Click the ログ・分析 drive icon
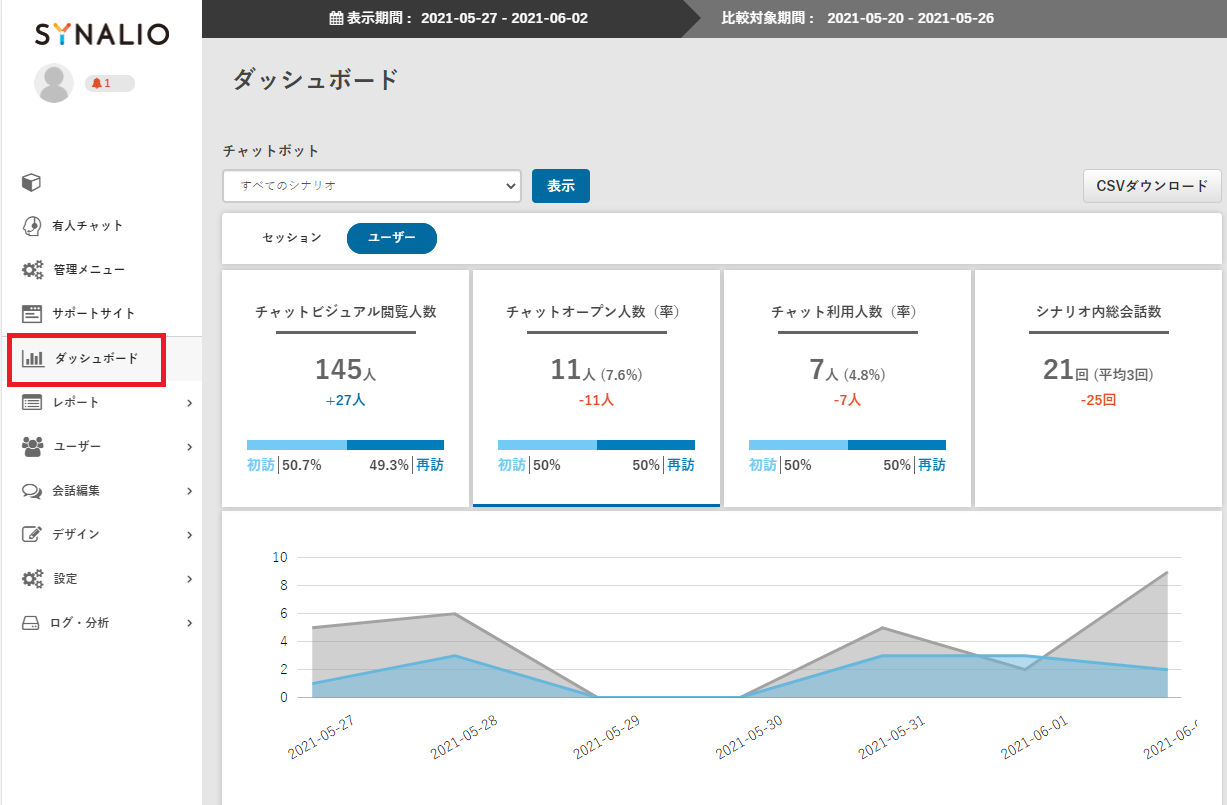This screenshot has height=805, width=1227. coord(32,623)
